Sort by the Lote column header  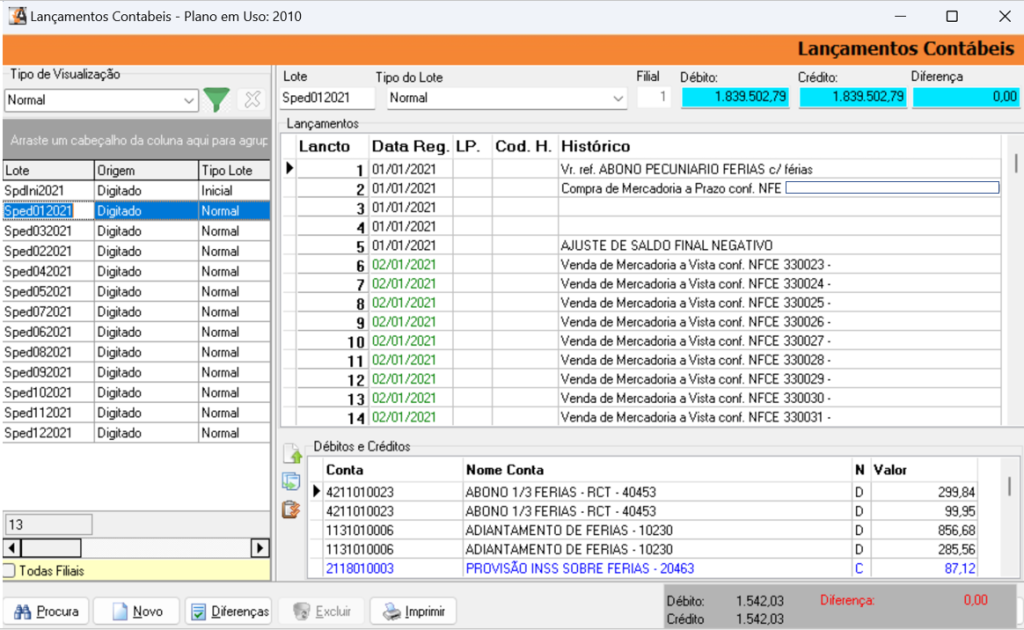[x=48, y=170]
